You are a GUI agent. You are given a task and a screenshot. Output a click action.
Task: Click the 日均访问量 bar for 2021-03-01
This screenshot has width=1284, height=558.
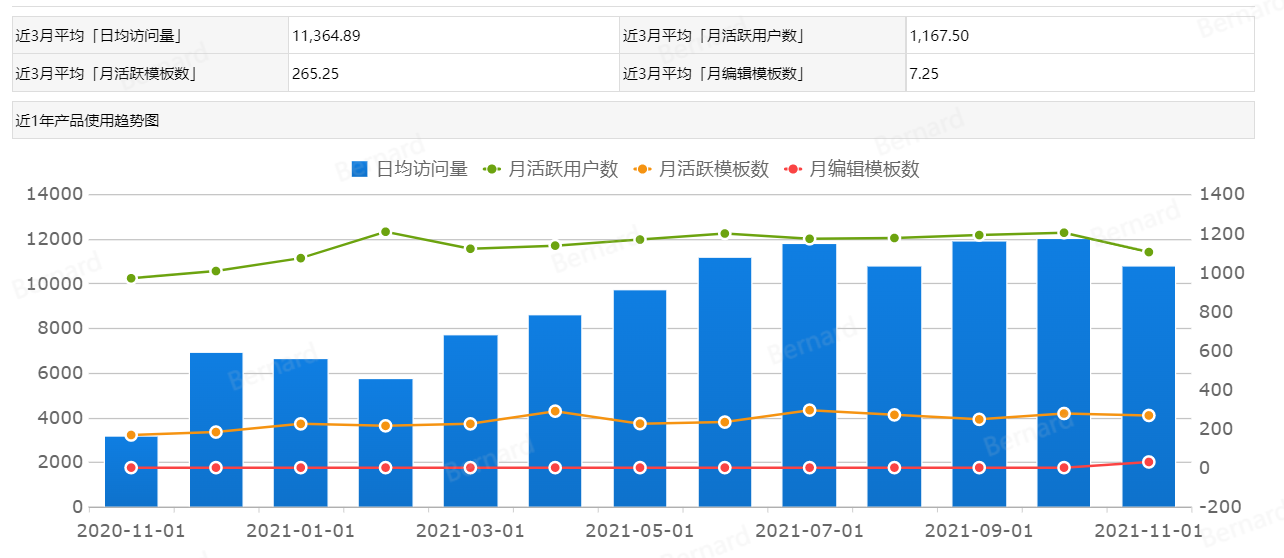point(470,421)
